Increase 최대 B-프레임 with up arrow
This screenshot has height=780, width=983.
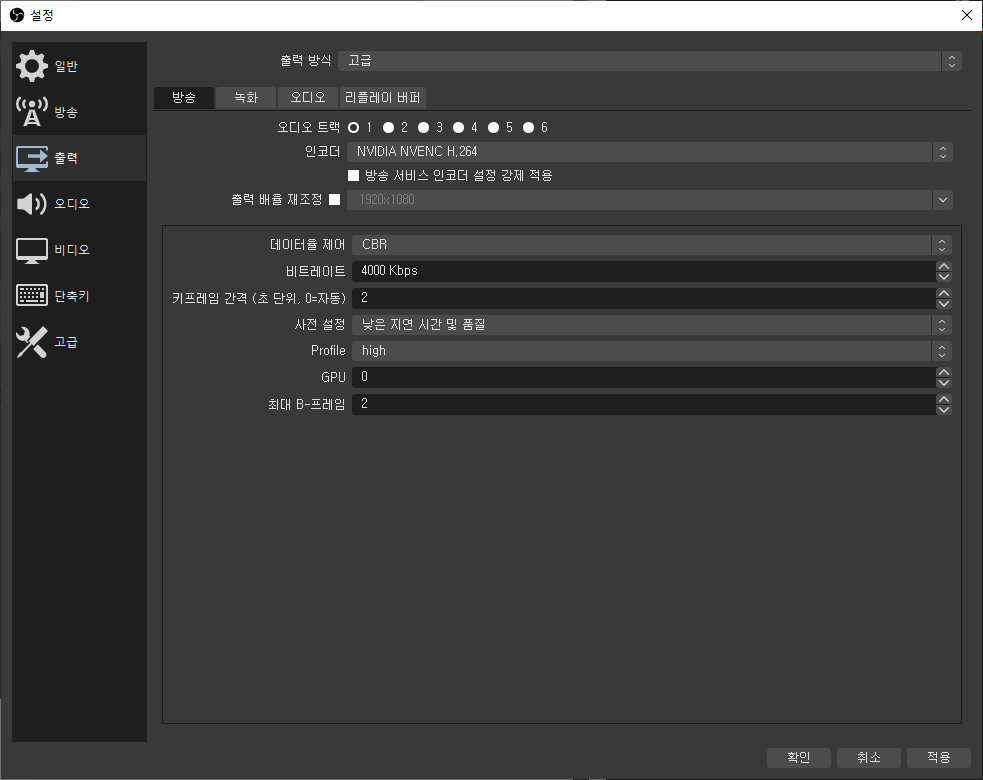tap(944, 399)
